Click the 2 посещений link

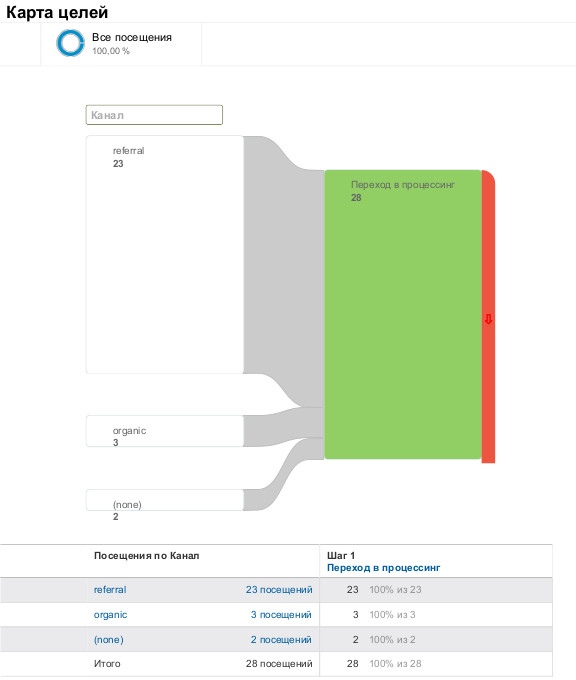click(281, 640)
